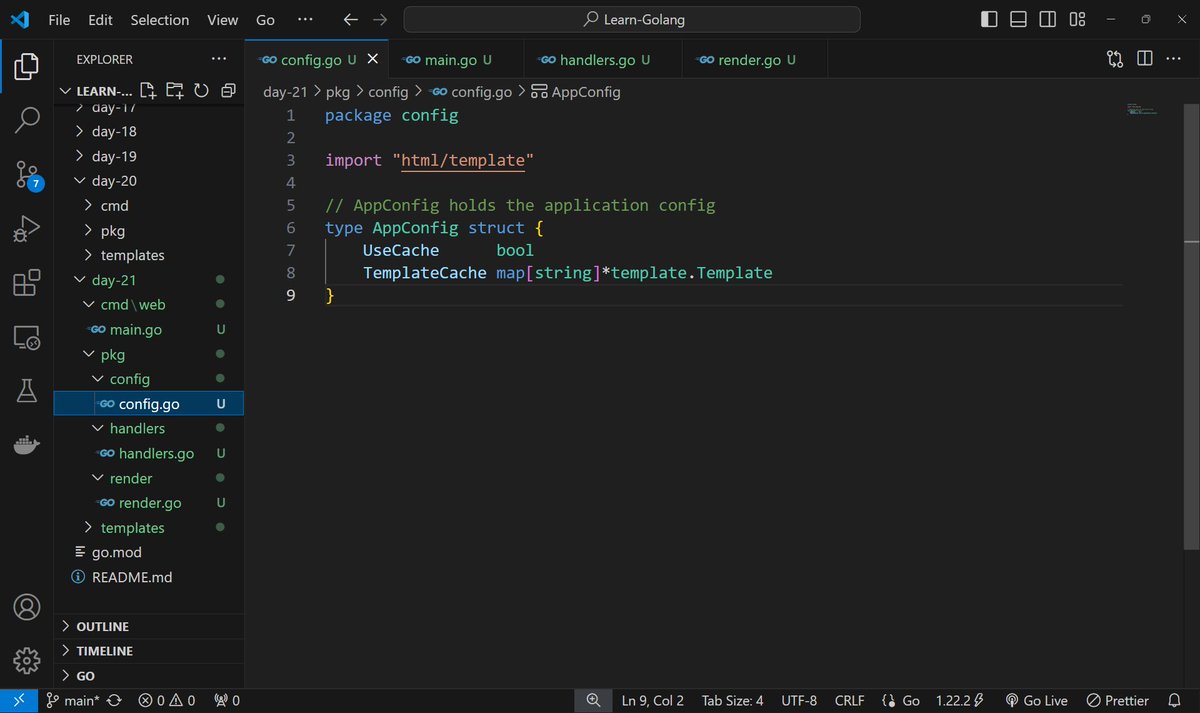Collapse the day-20 folder
The image size is (1200, 713).
(x=149, y=181)
